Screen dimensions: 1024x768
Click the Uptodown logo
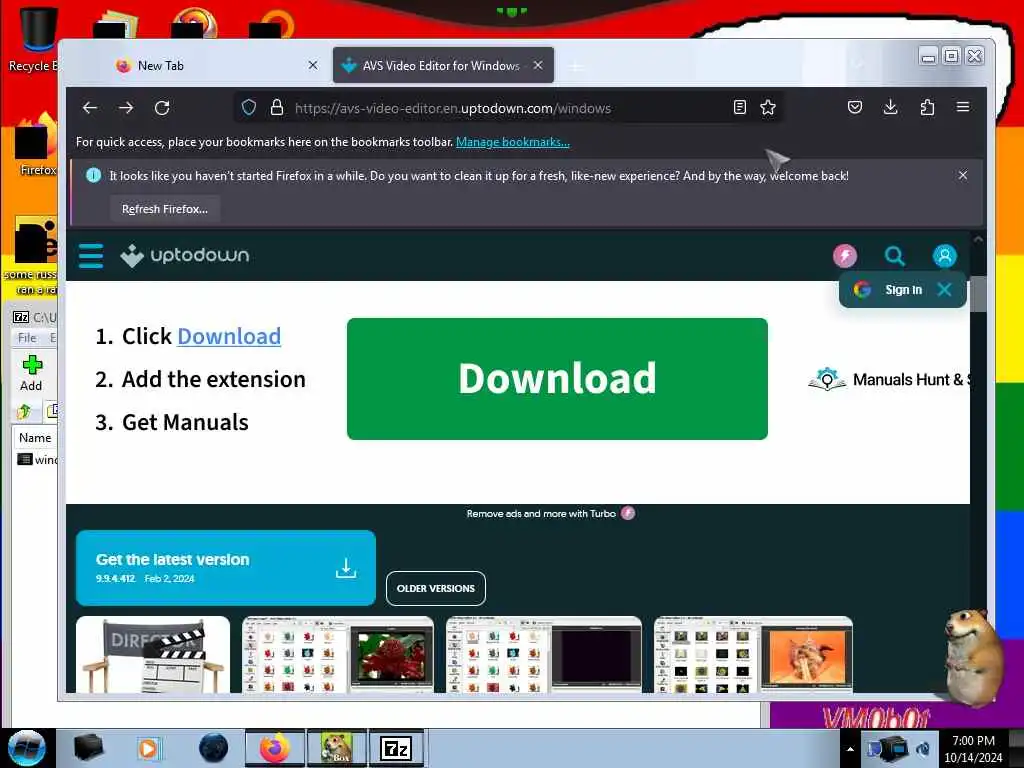click(x=185, y=255)
